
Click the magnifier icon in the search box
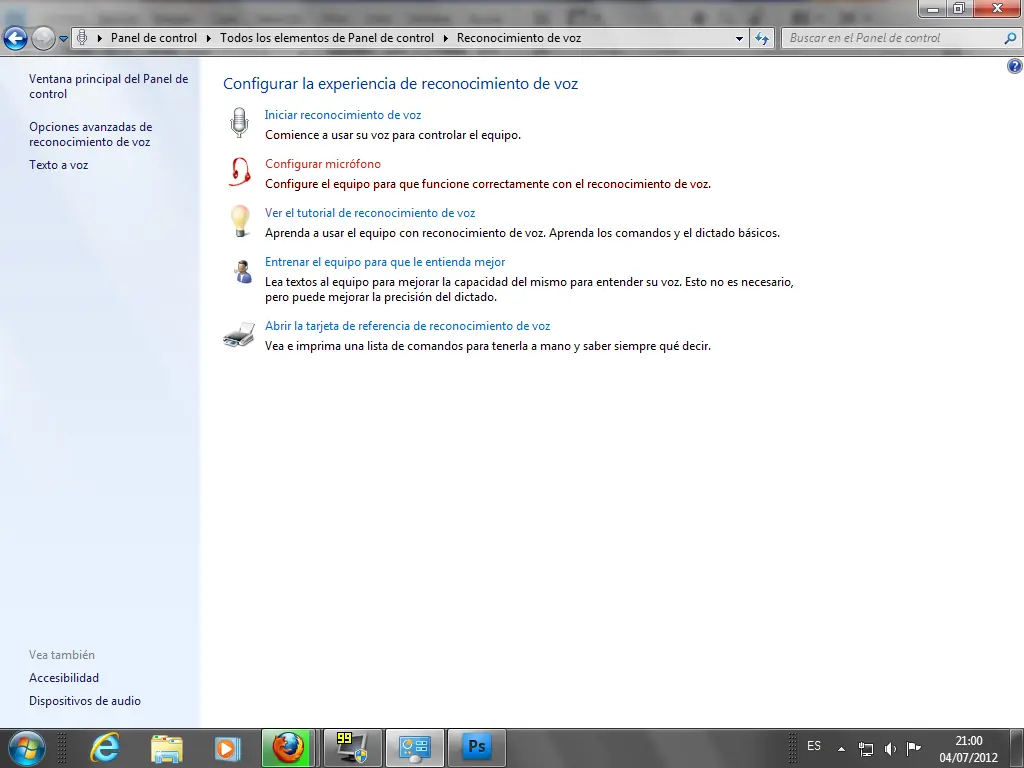tap(1010, 38)
